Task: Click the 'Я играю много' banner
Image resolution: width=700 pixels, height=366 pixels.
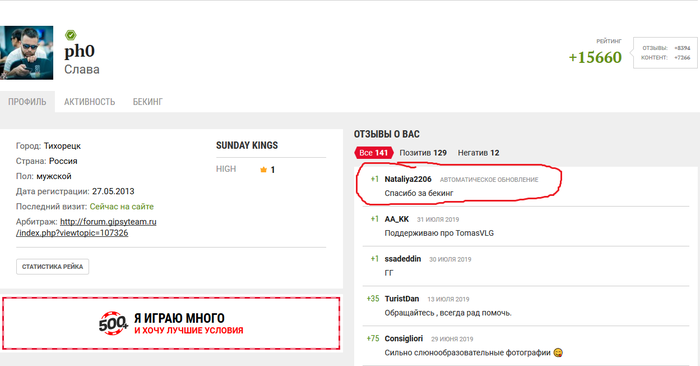Action: point(171,323)
